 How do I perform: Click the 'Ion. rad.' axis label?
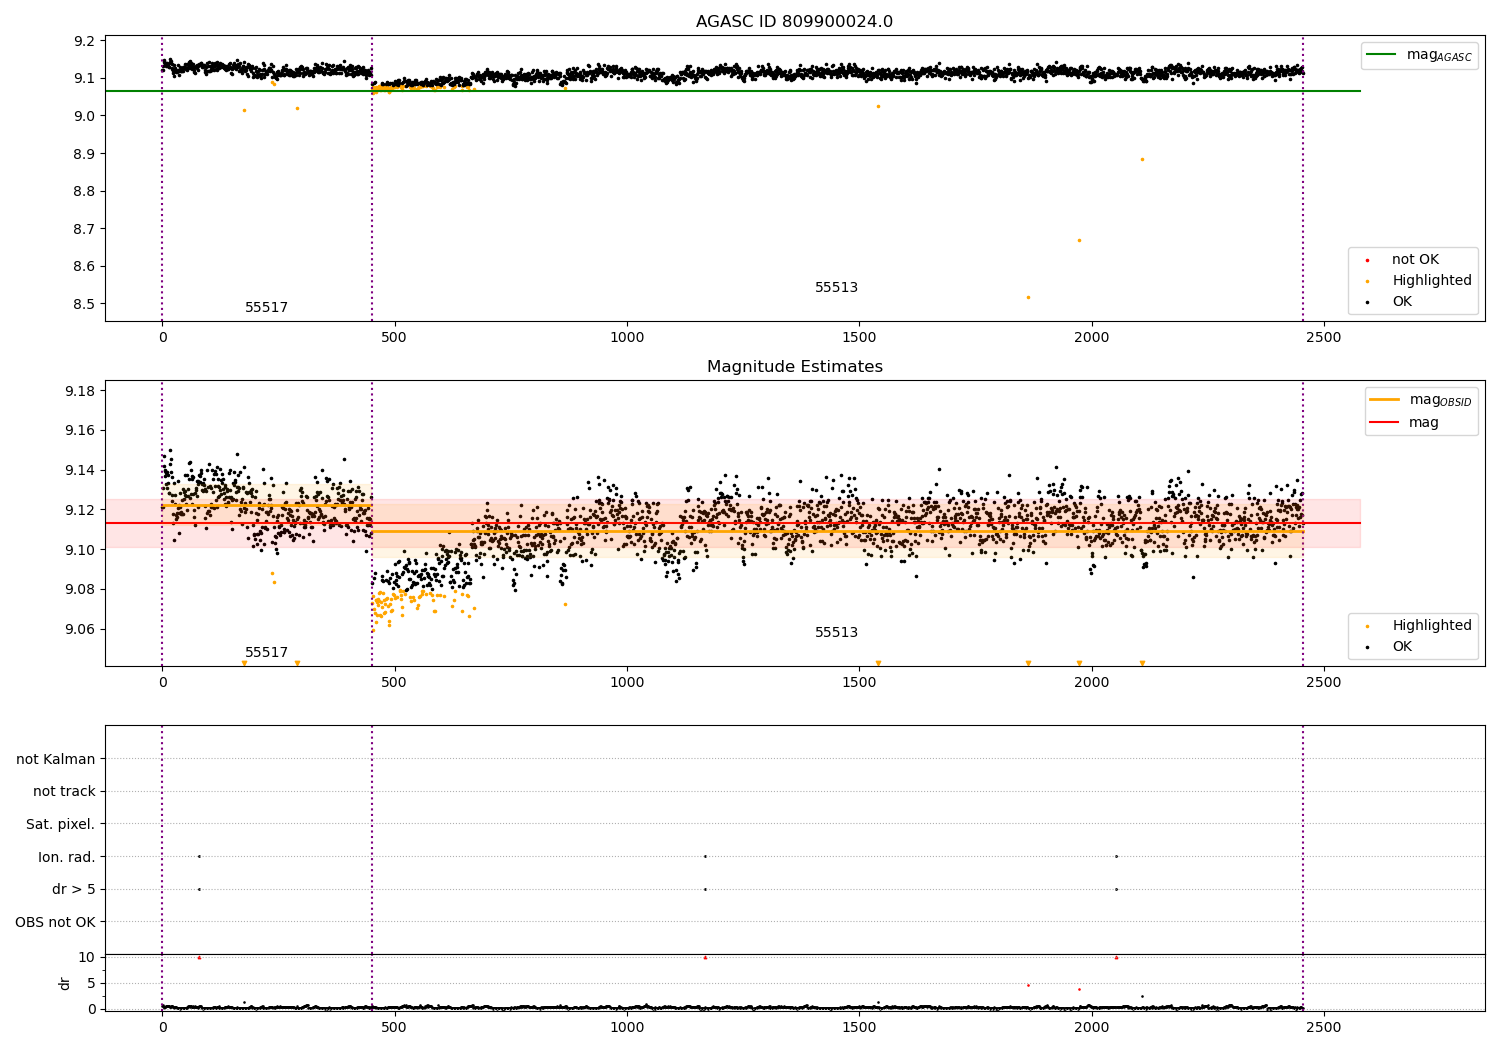(67, 857)
